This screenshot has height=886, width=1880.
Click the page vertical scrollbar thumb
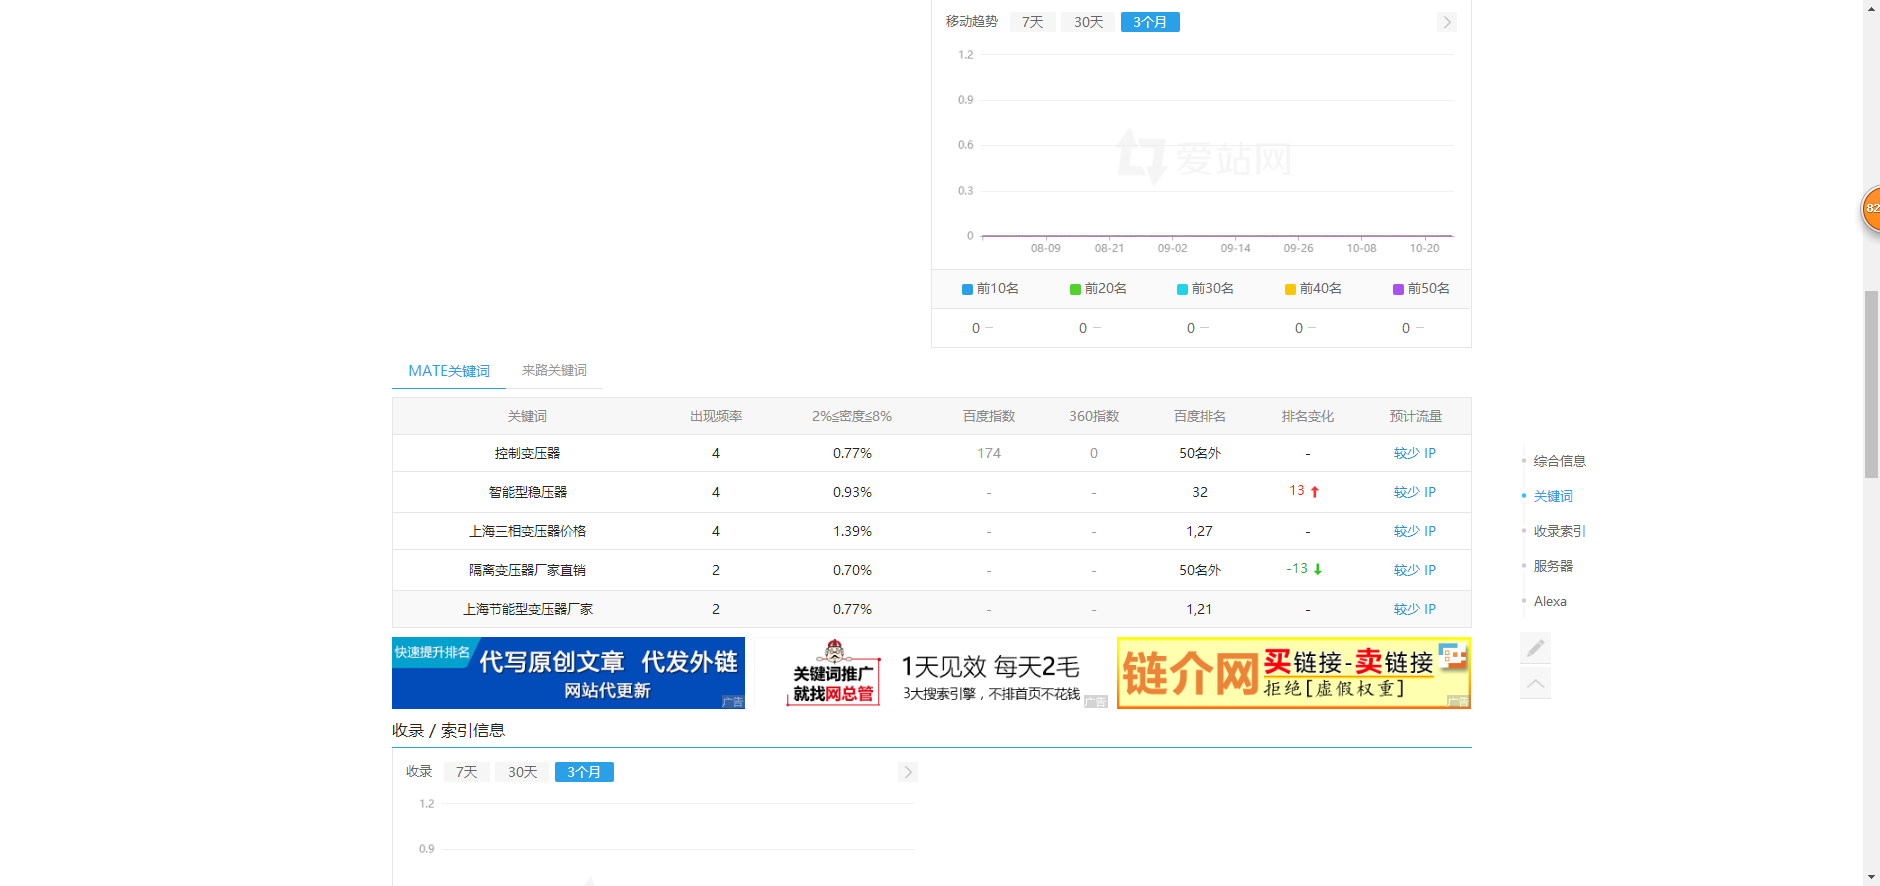(x=1871, y=385)
